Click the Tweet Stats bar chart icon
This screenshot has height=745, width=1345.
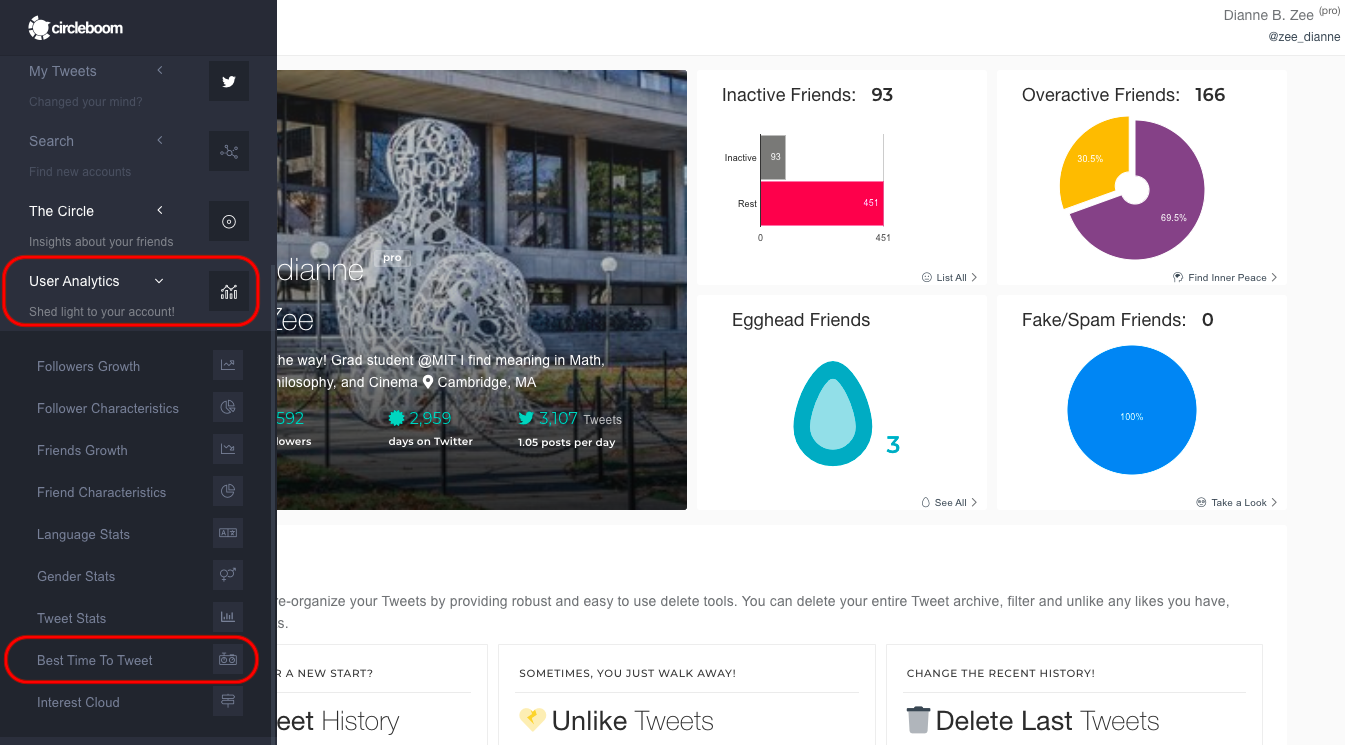(x=228, y=618)
